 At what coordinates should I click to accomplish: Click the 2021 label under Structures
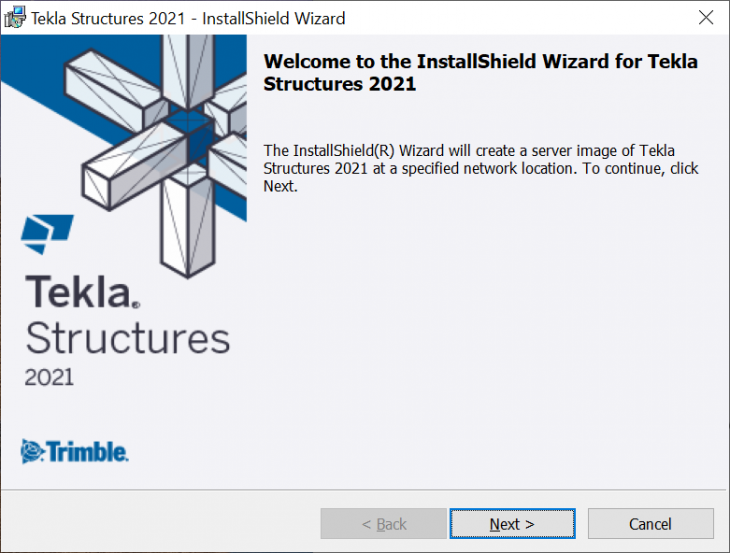49,377
